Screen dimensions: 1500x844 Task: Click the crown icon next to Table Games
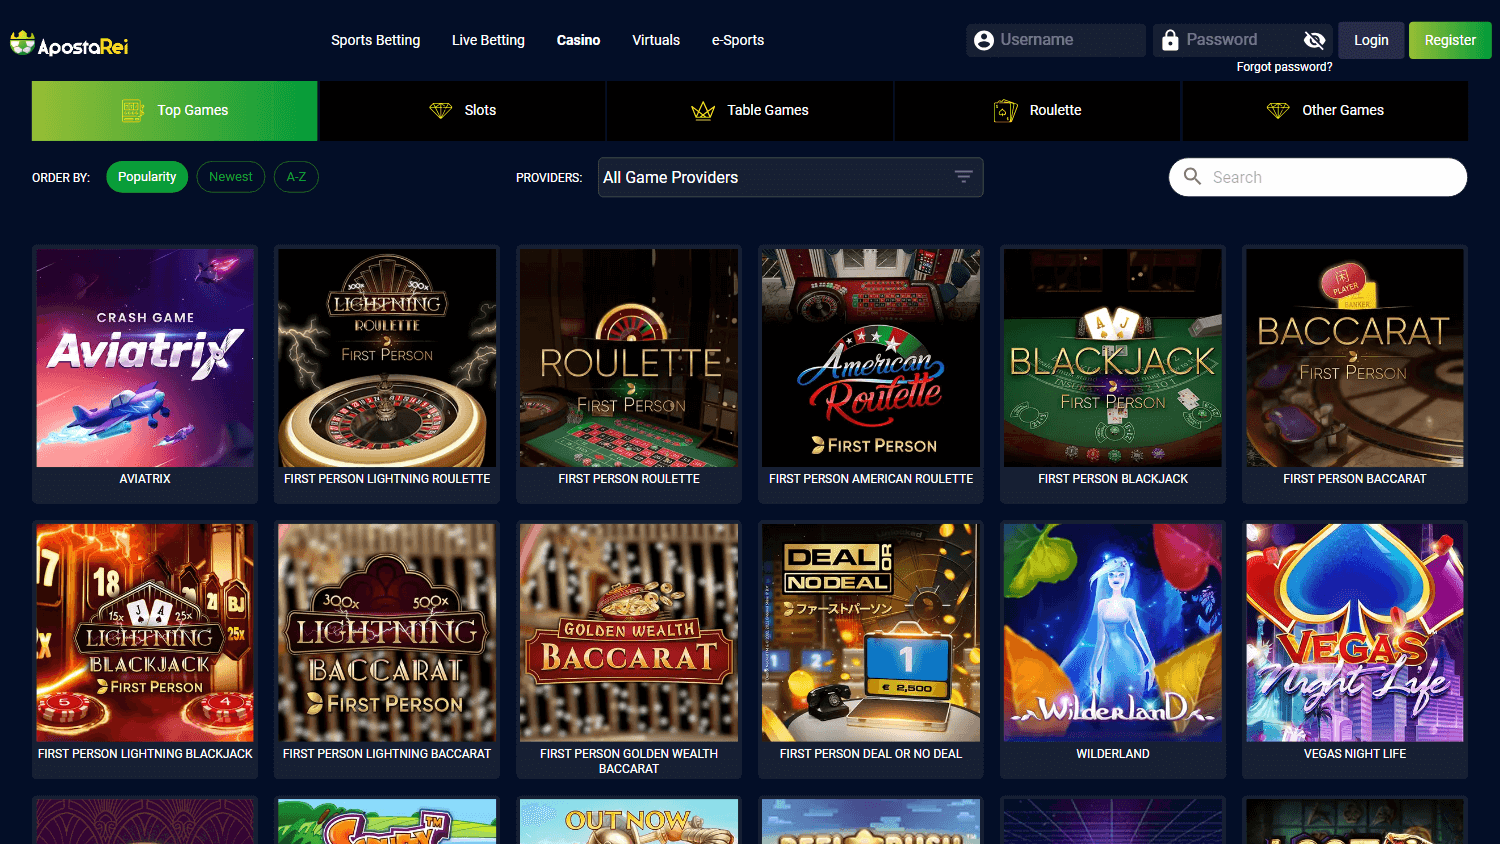pos(703,110)
